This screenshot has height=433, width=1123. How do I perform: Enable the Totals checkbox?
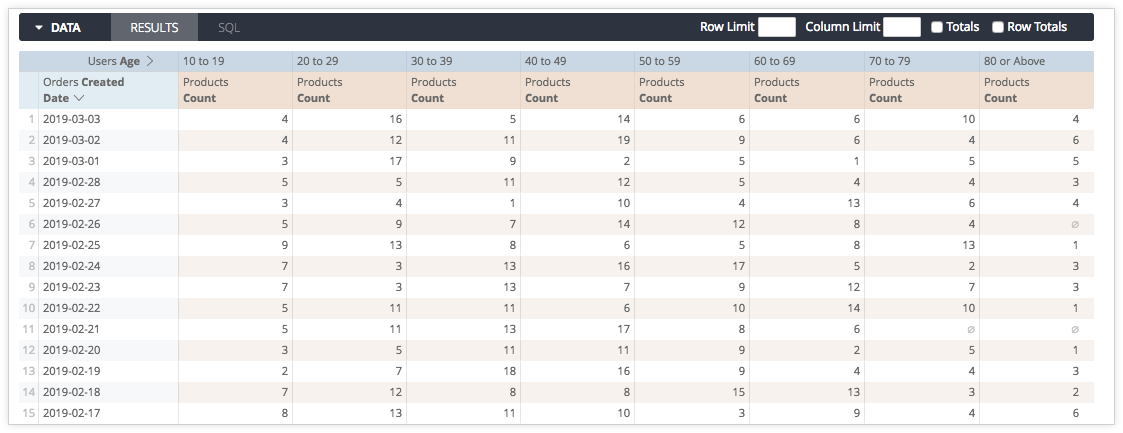(x=937, y=28)
